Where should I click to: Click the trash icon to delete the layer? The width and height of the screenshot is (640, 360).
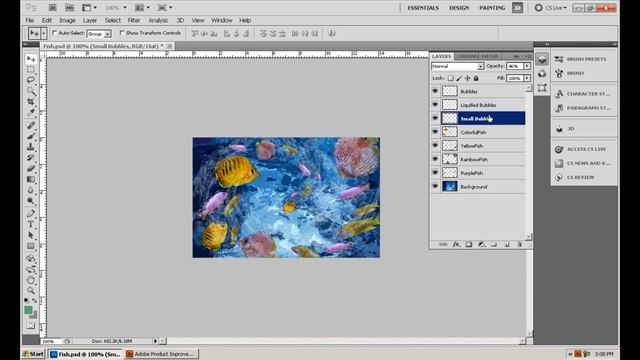(x=519, y=244)
